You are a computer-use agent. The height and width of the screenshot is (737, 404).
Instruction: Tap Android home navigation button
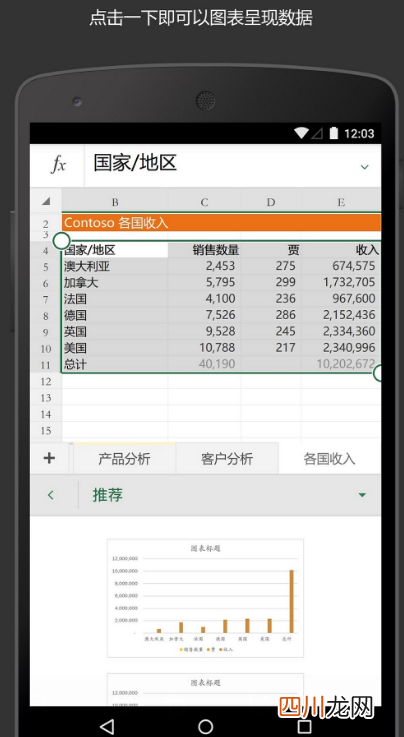205,726
